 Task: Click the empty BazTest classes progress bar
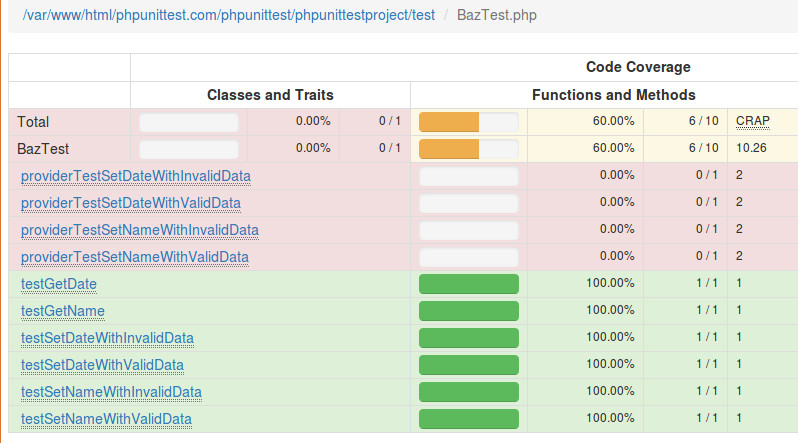189,149
